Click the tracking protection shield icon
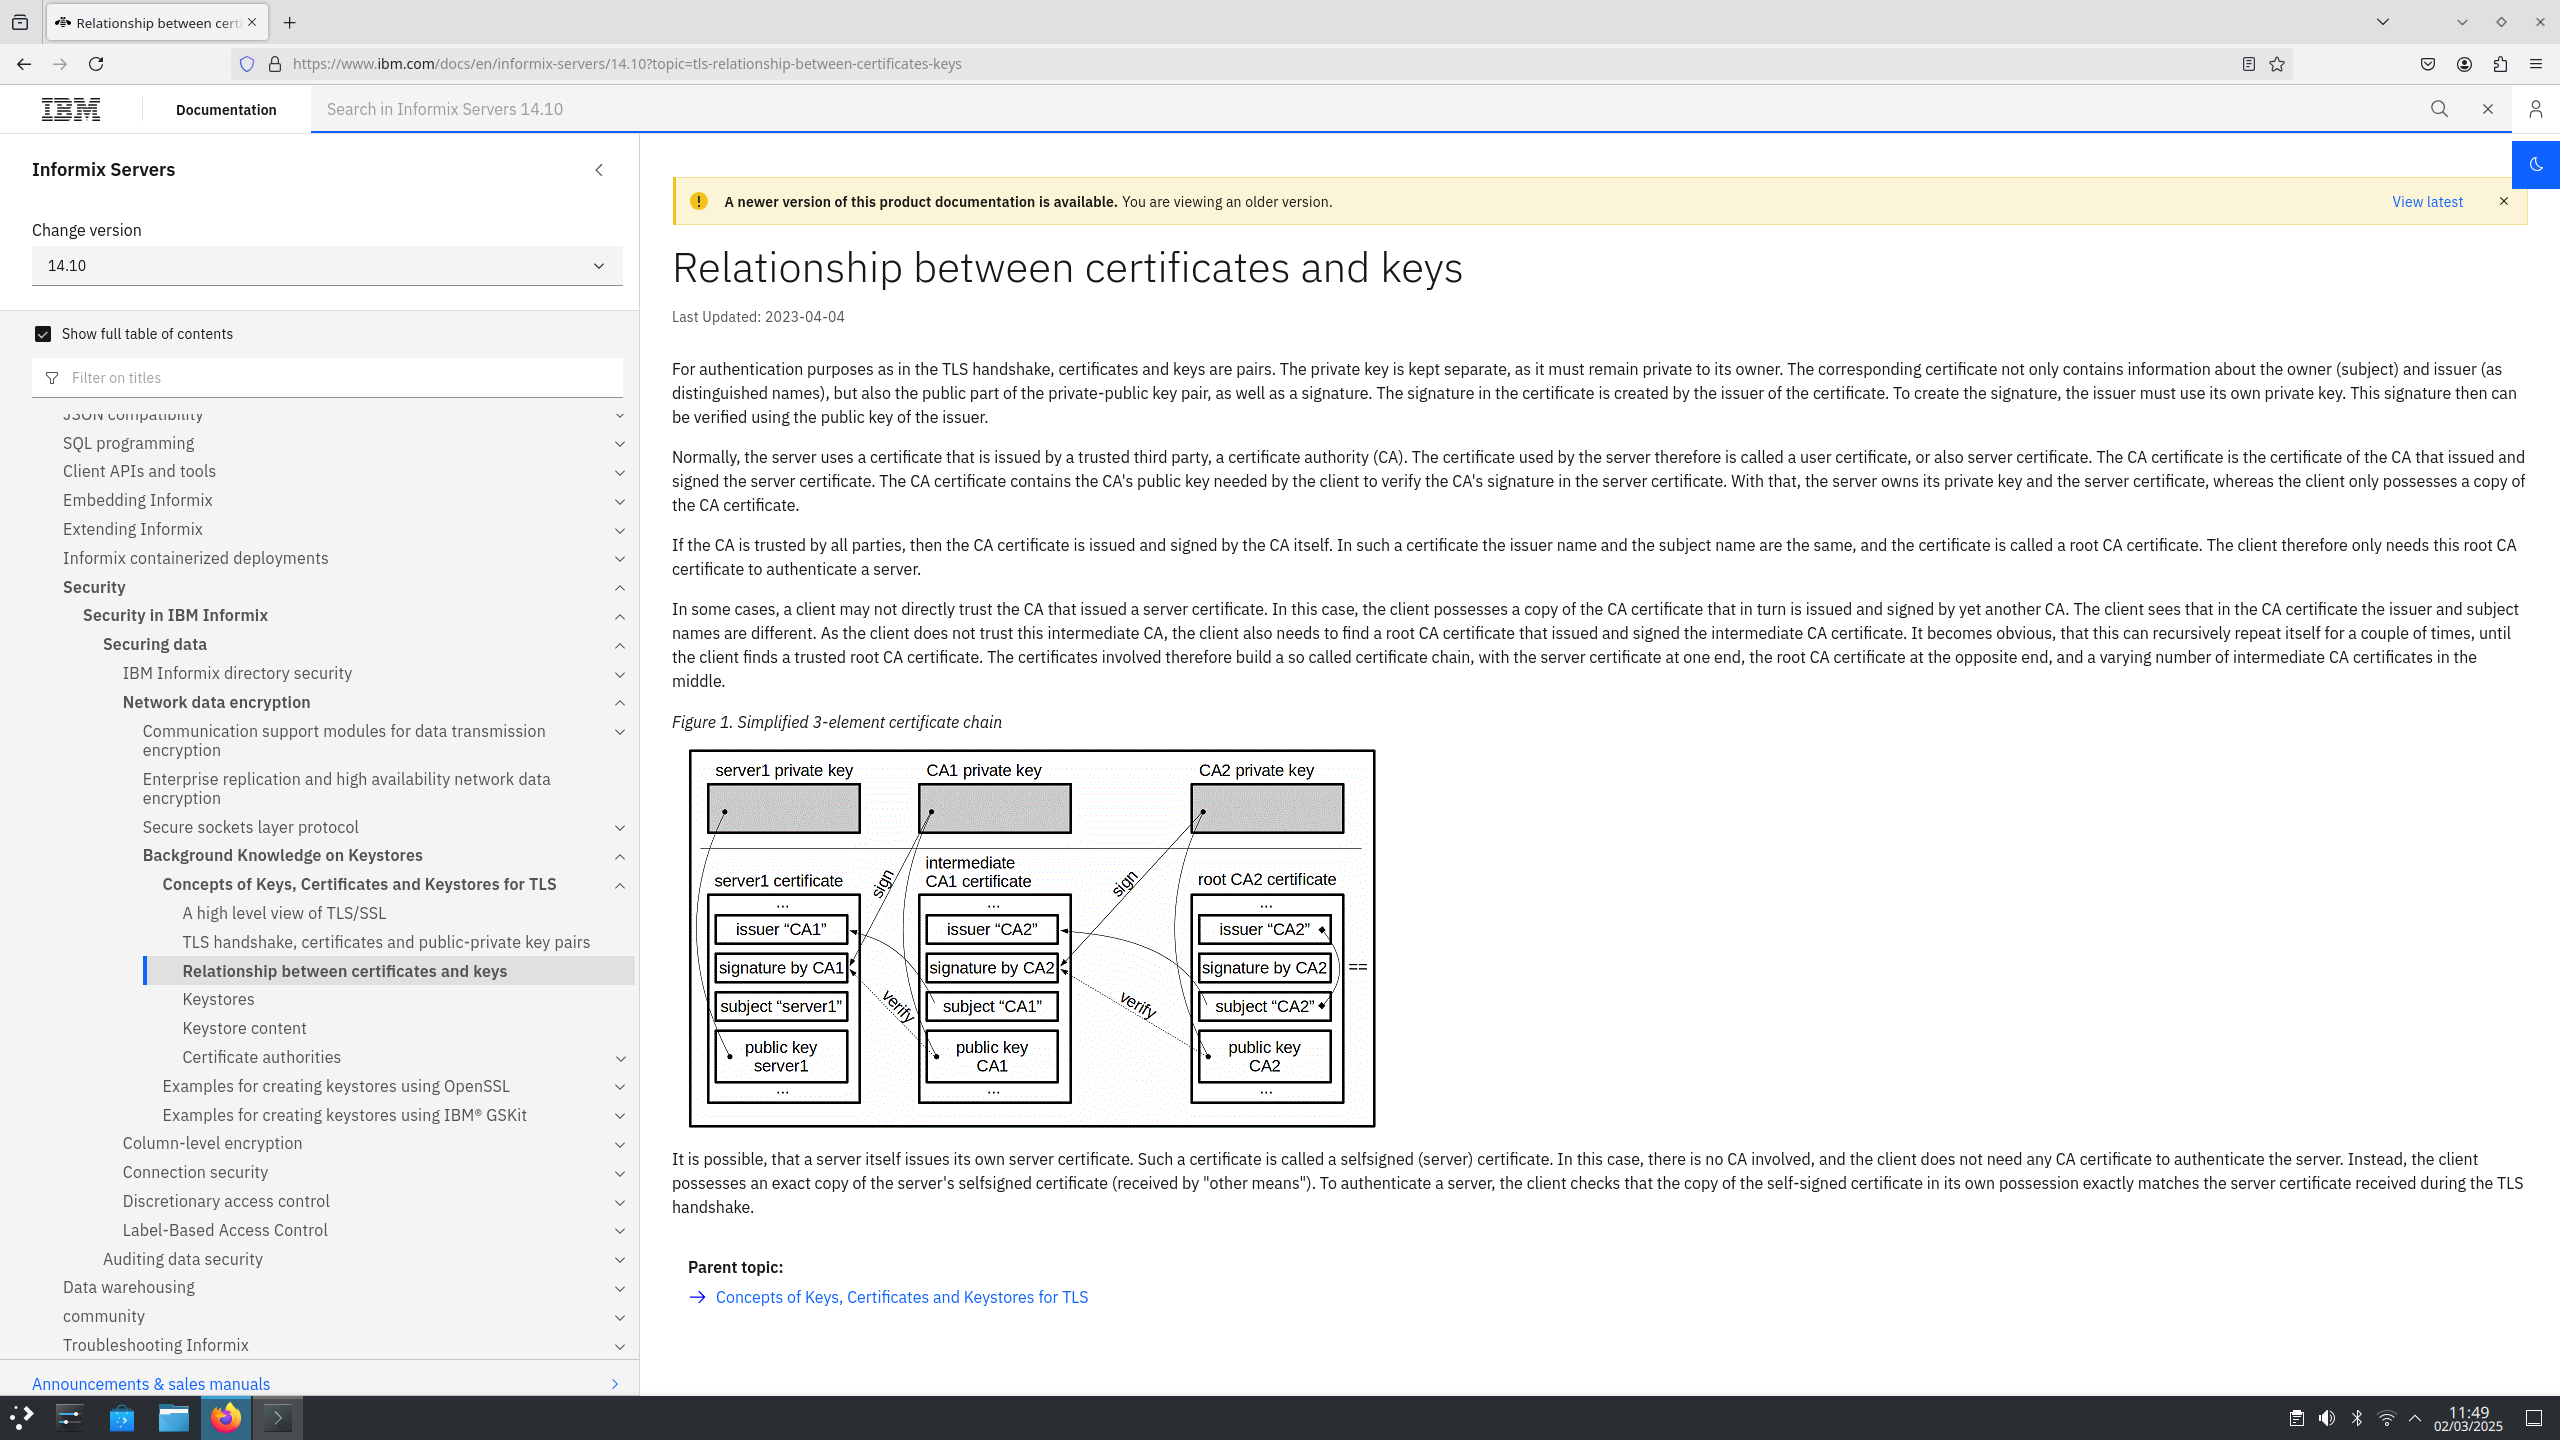This screenshot has width=2560, height=1440. point(247,64)
